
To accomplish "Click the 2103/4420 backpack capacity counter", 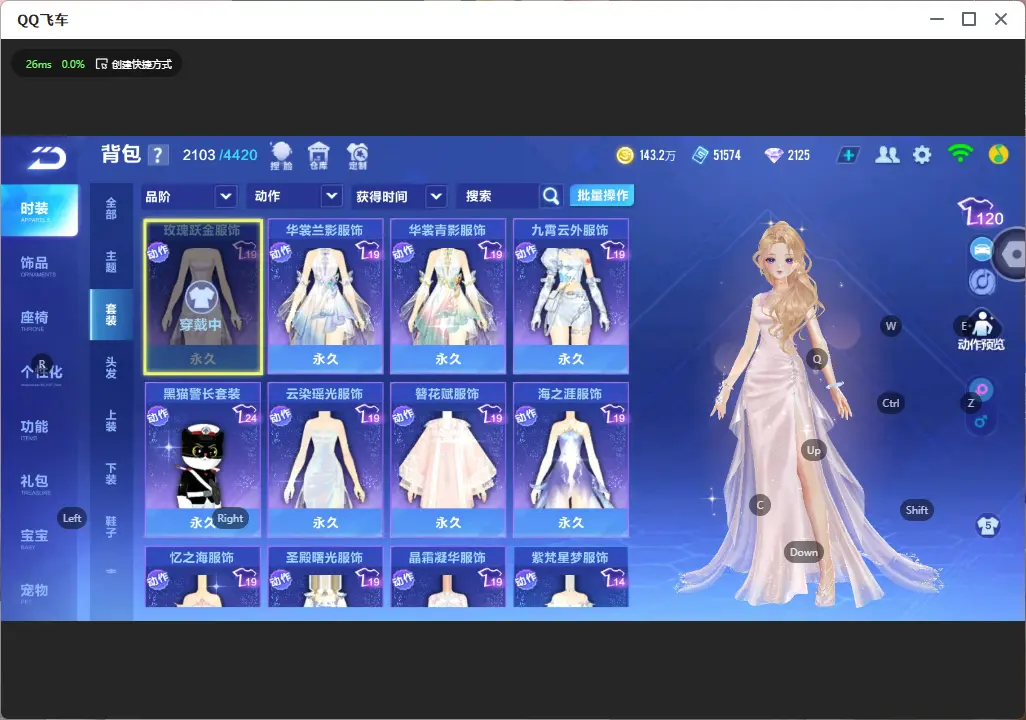I will [x=220, y=155].
